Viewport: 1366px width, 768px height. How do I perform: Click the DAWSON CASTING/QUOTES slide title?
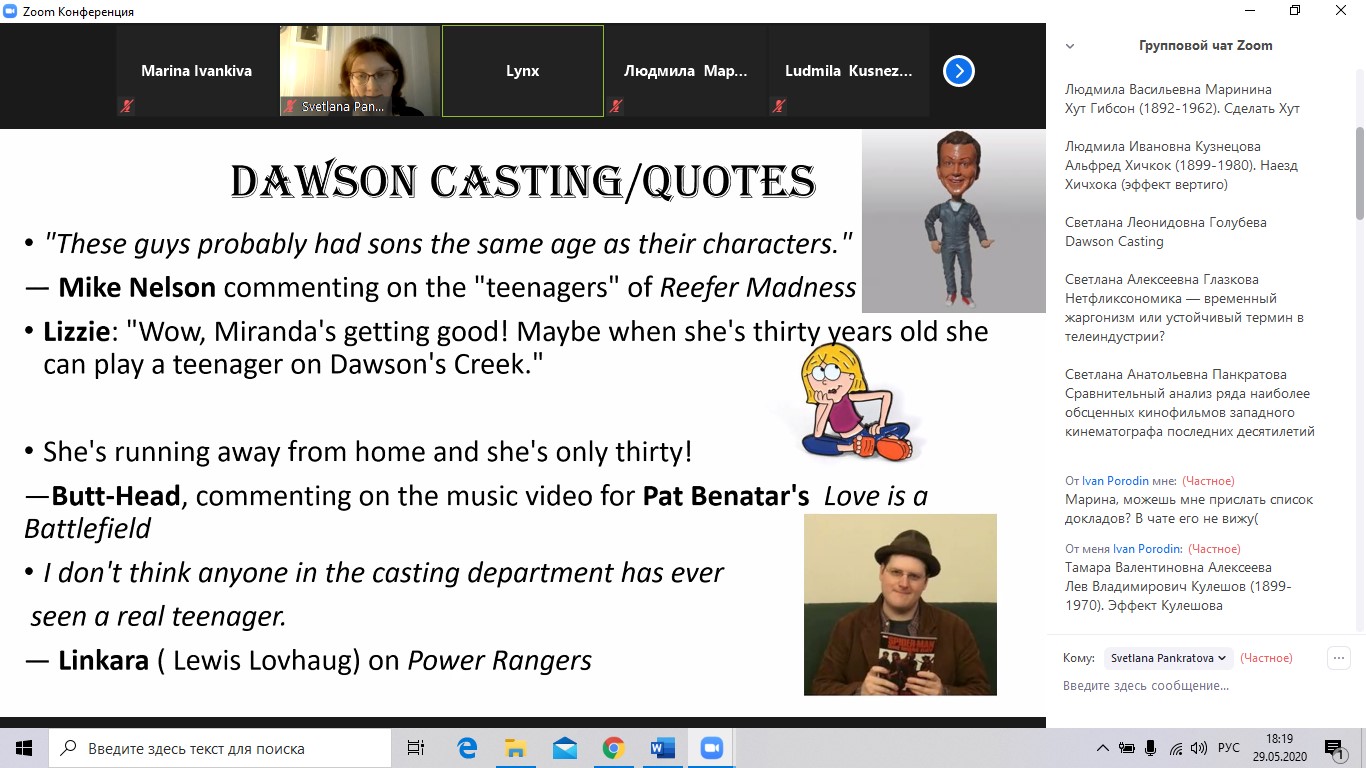523,181
